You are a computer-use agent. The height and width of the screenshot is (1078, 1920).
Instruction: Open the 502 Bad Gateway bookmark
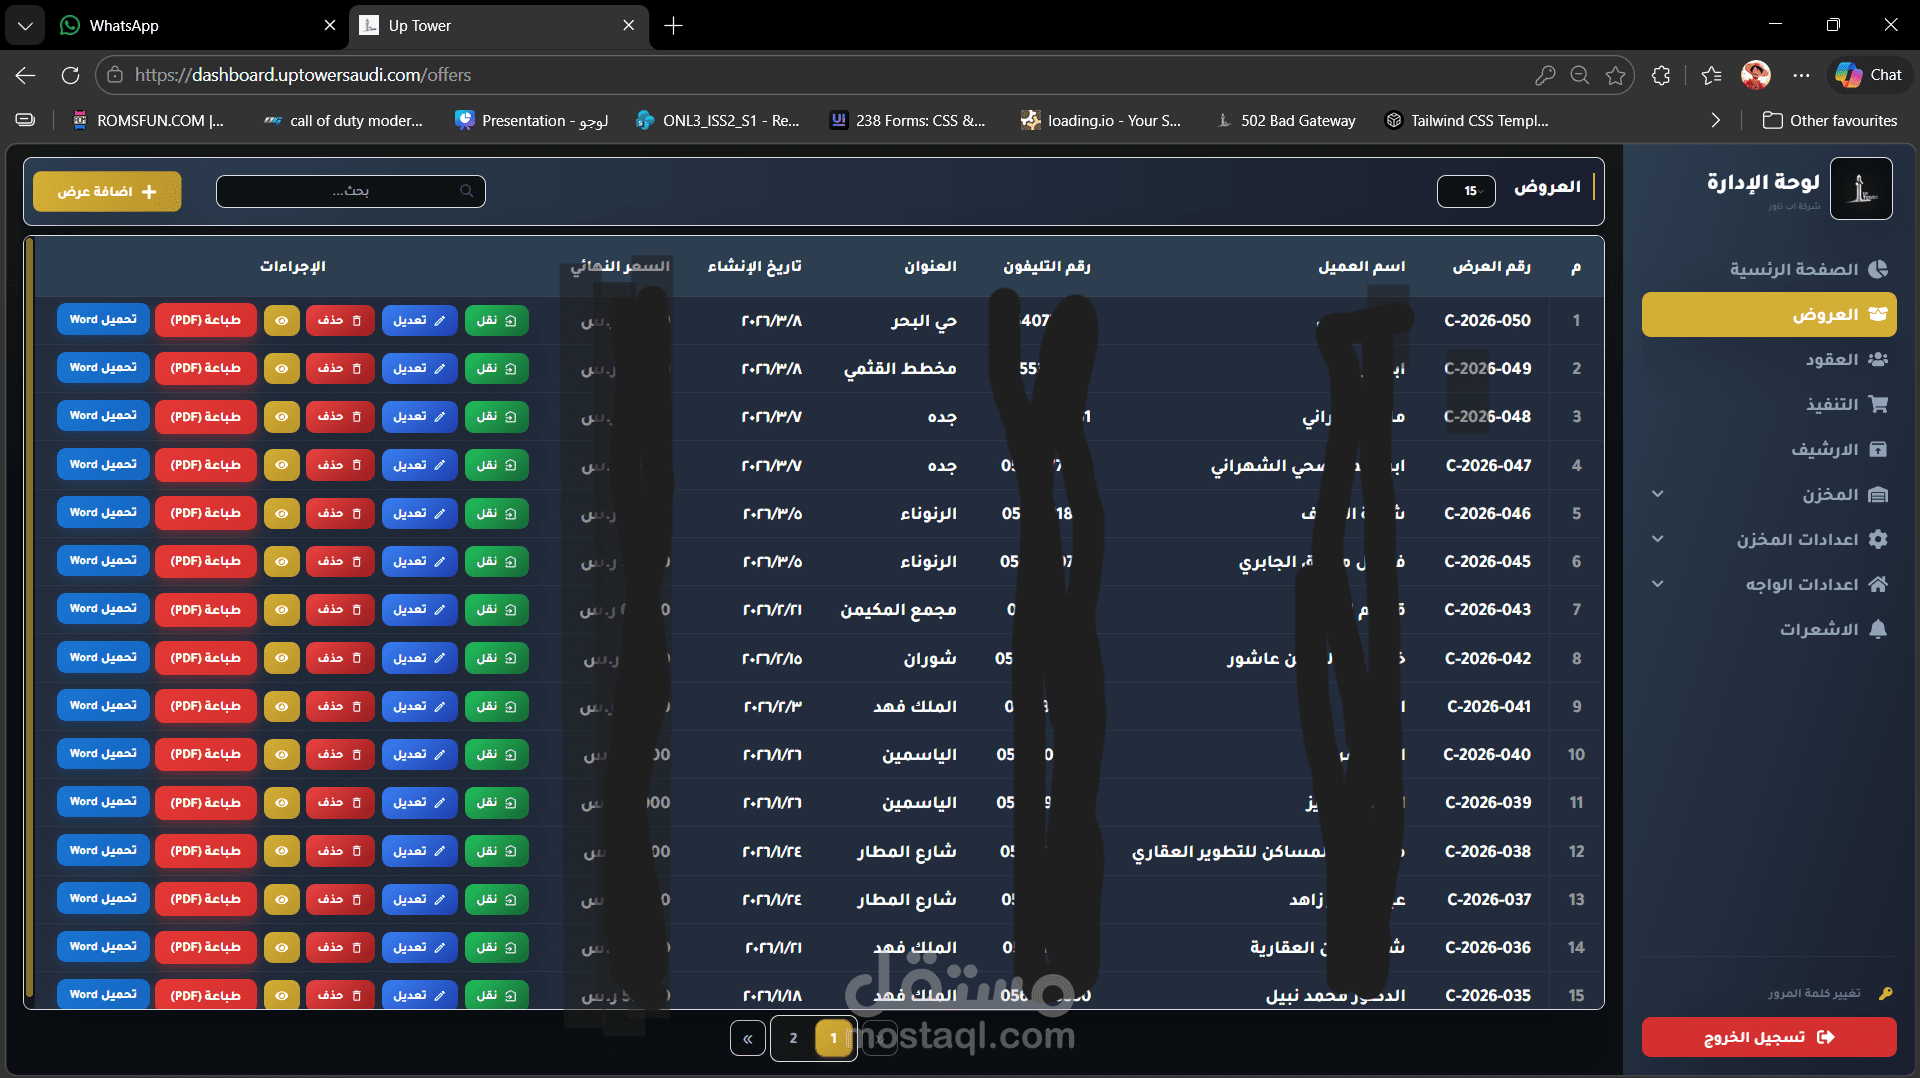pyautogui.click(x=1286, y=120)
